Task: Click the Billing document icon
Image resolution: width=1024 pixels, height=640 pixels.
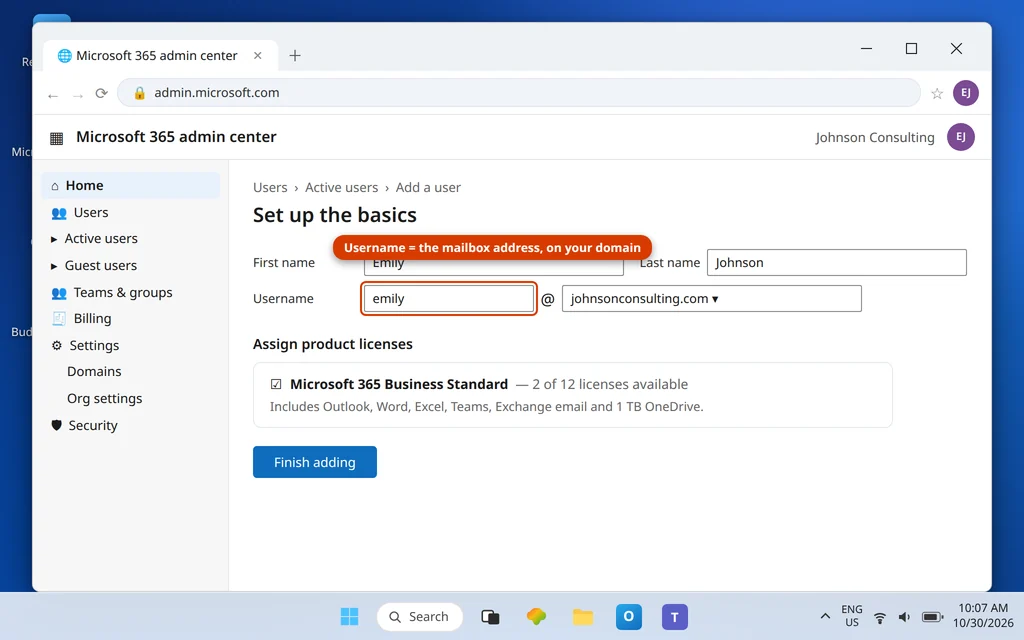Action: click(59, 319)
